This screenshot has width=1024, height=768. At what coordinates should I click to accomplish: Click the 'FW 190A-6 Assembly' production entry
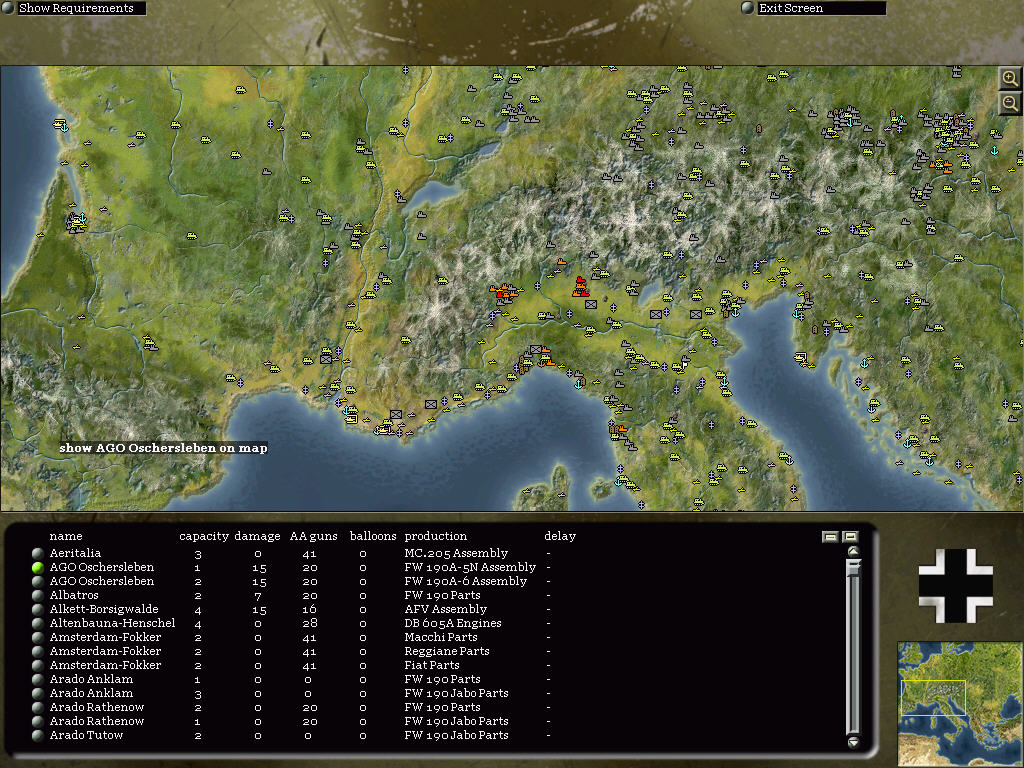(466, 581)
